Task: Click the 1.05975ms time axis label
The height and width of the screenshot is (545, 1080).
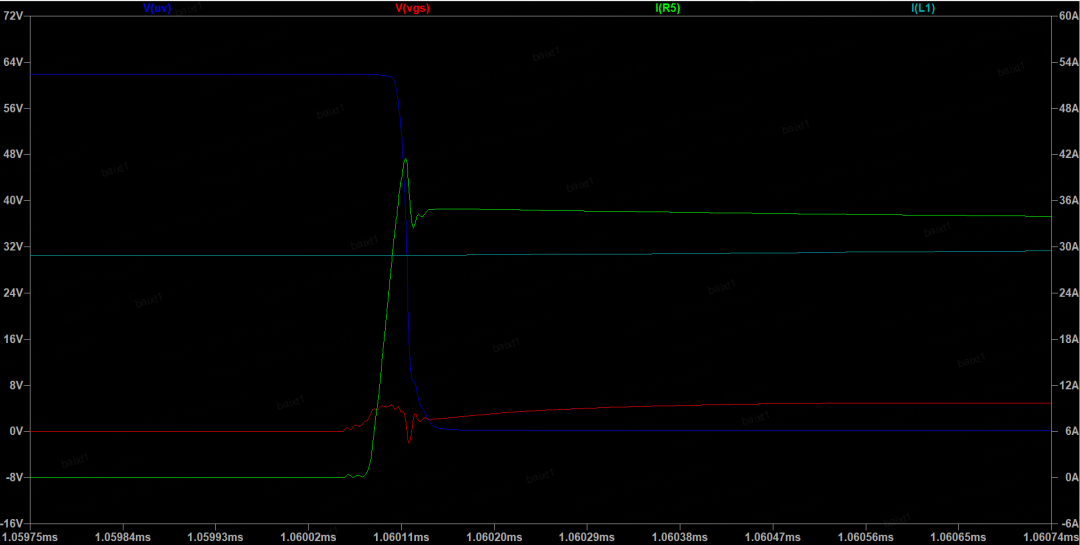Action: tap(31, 536)
